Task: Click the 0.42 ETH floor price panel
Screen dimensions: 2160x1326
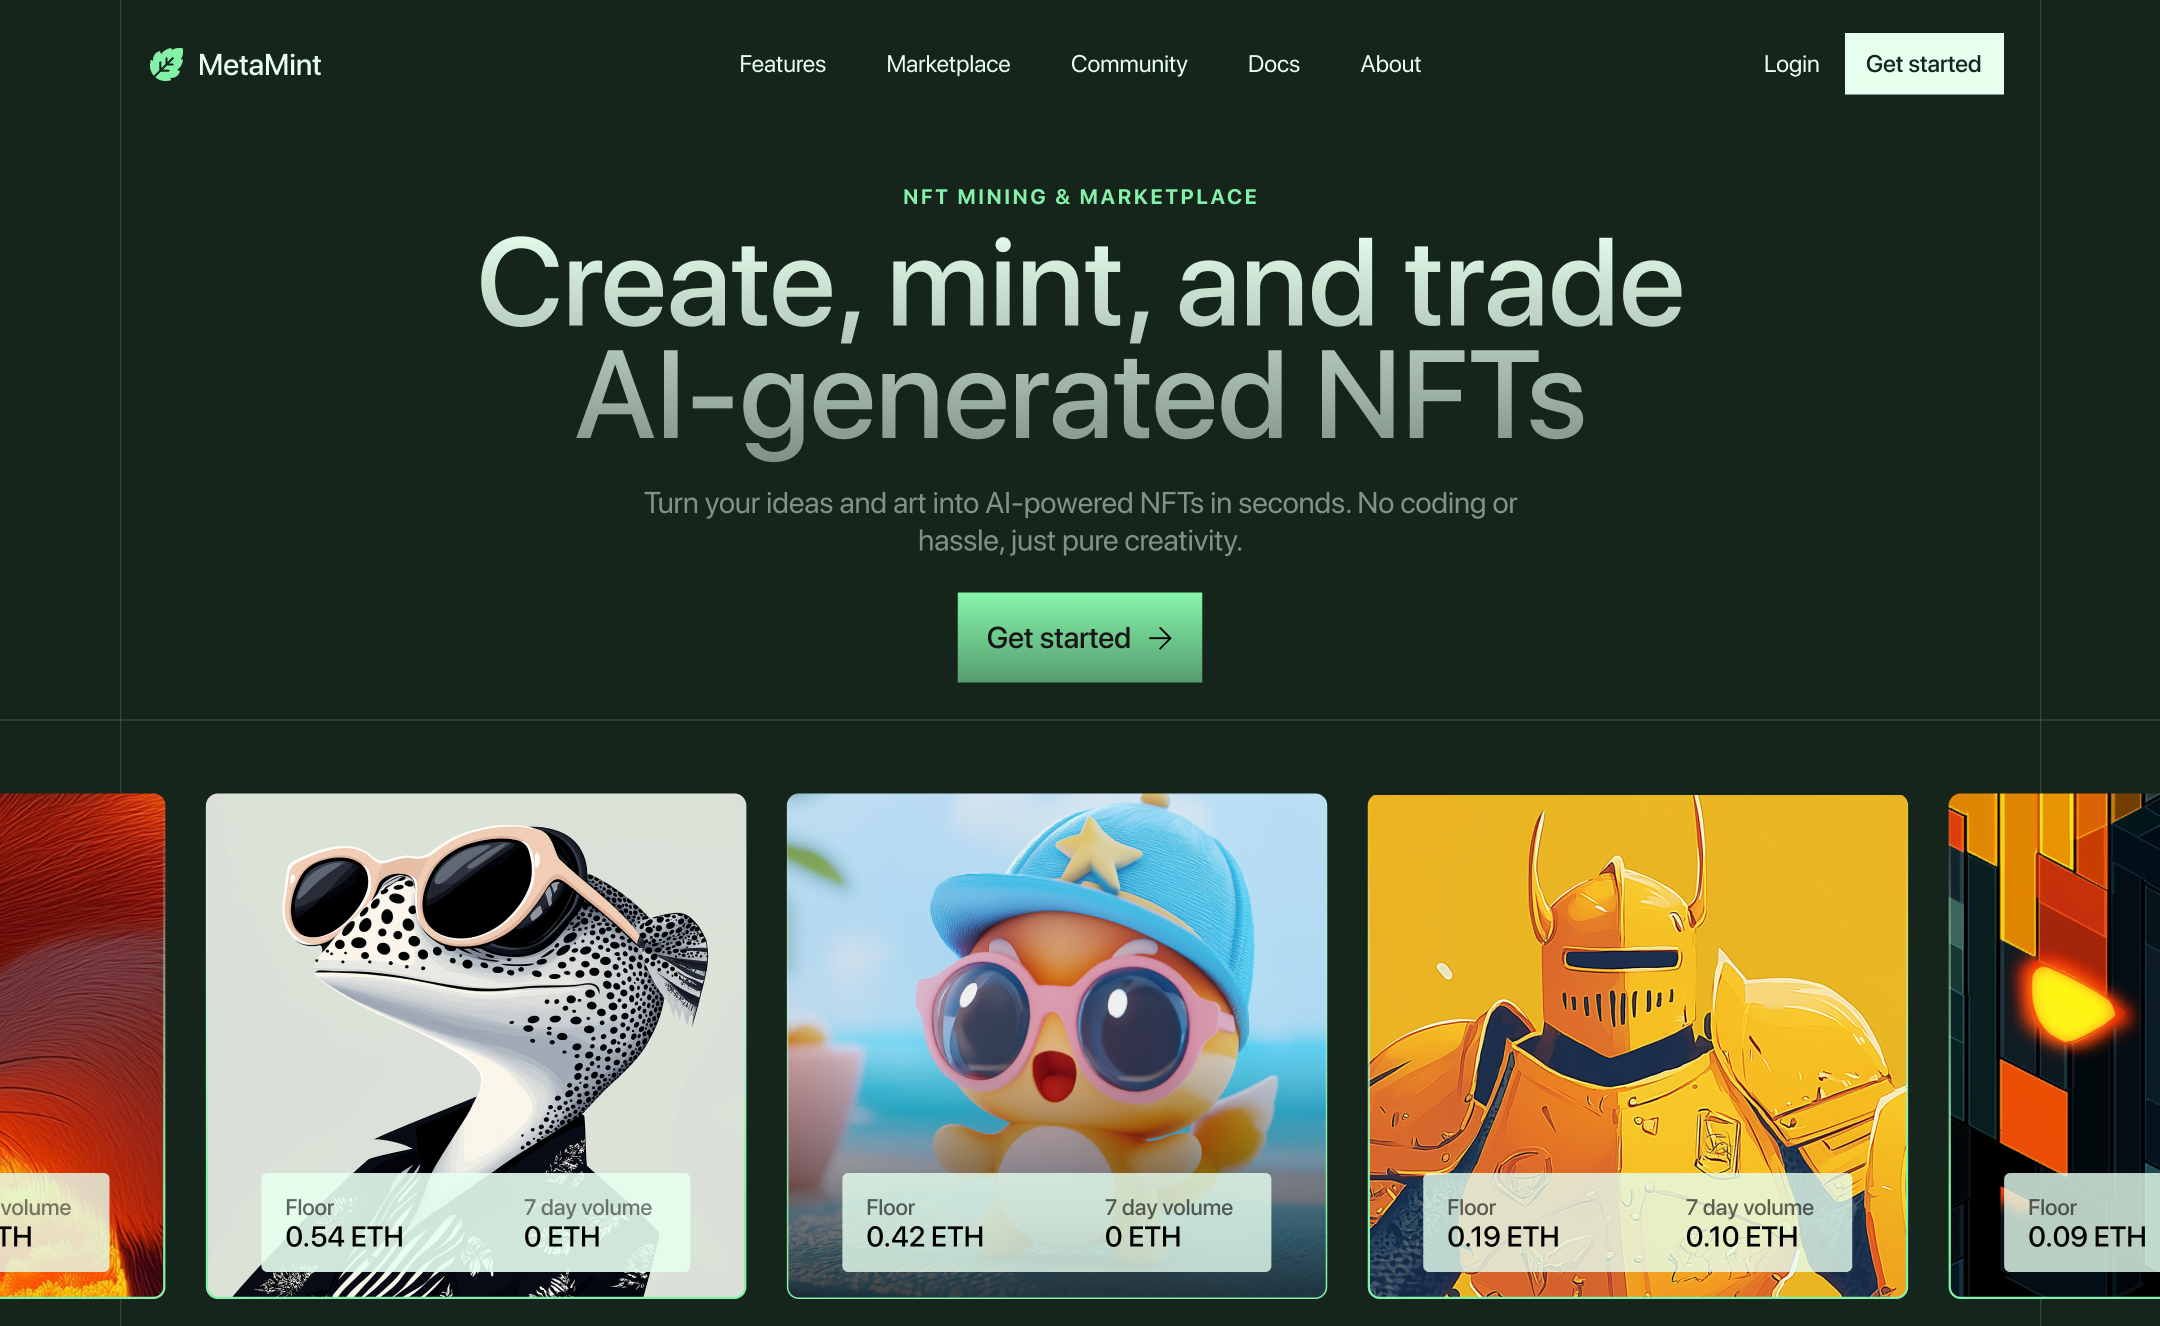Action: click(1057, 1222)
